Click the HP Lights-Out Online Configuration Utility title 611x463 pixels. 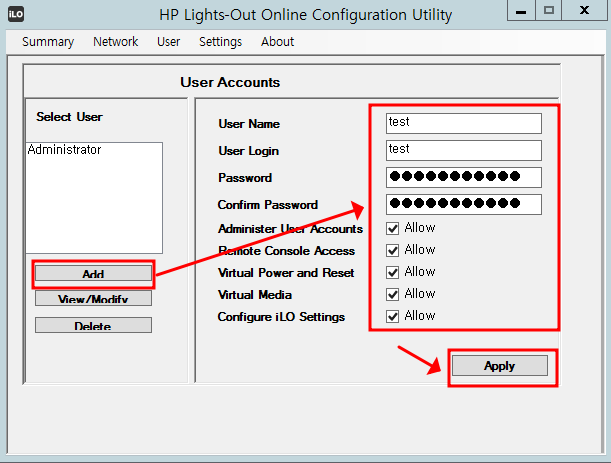point(306,15)
